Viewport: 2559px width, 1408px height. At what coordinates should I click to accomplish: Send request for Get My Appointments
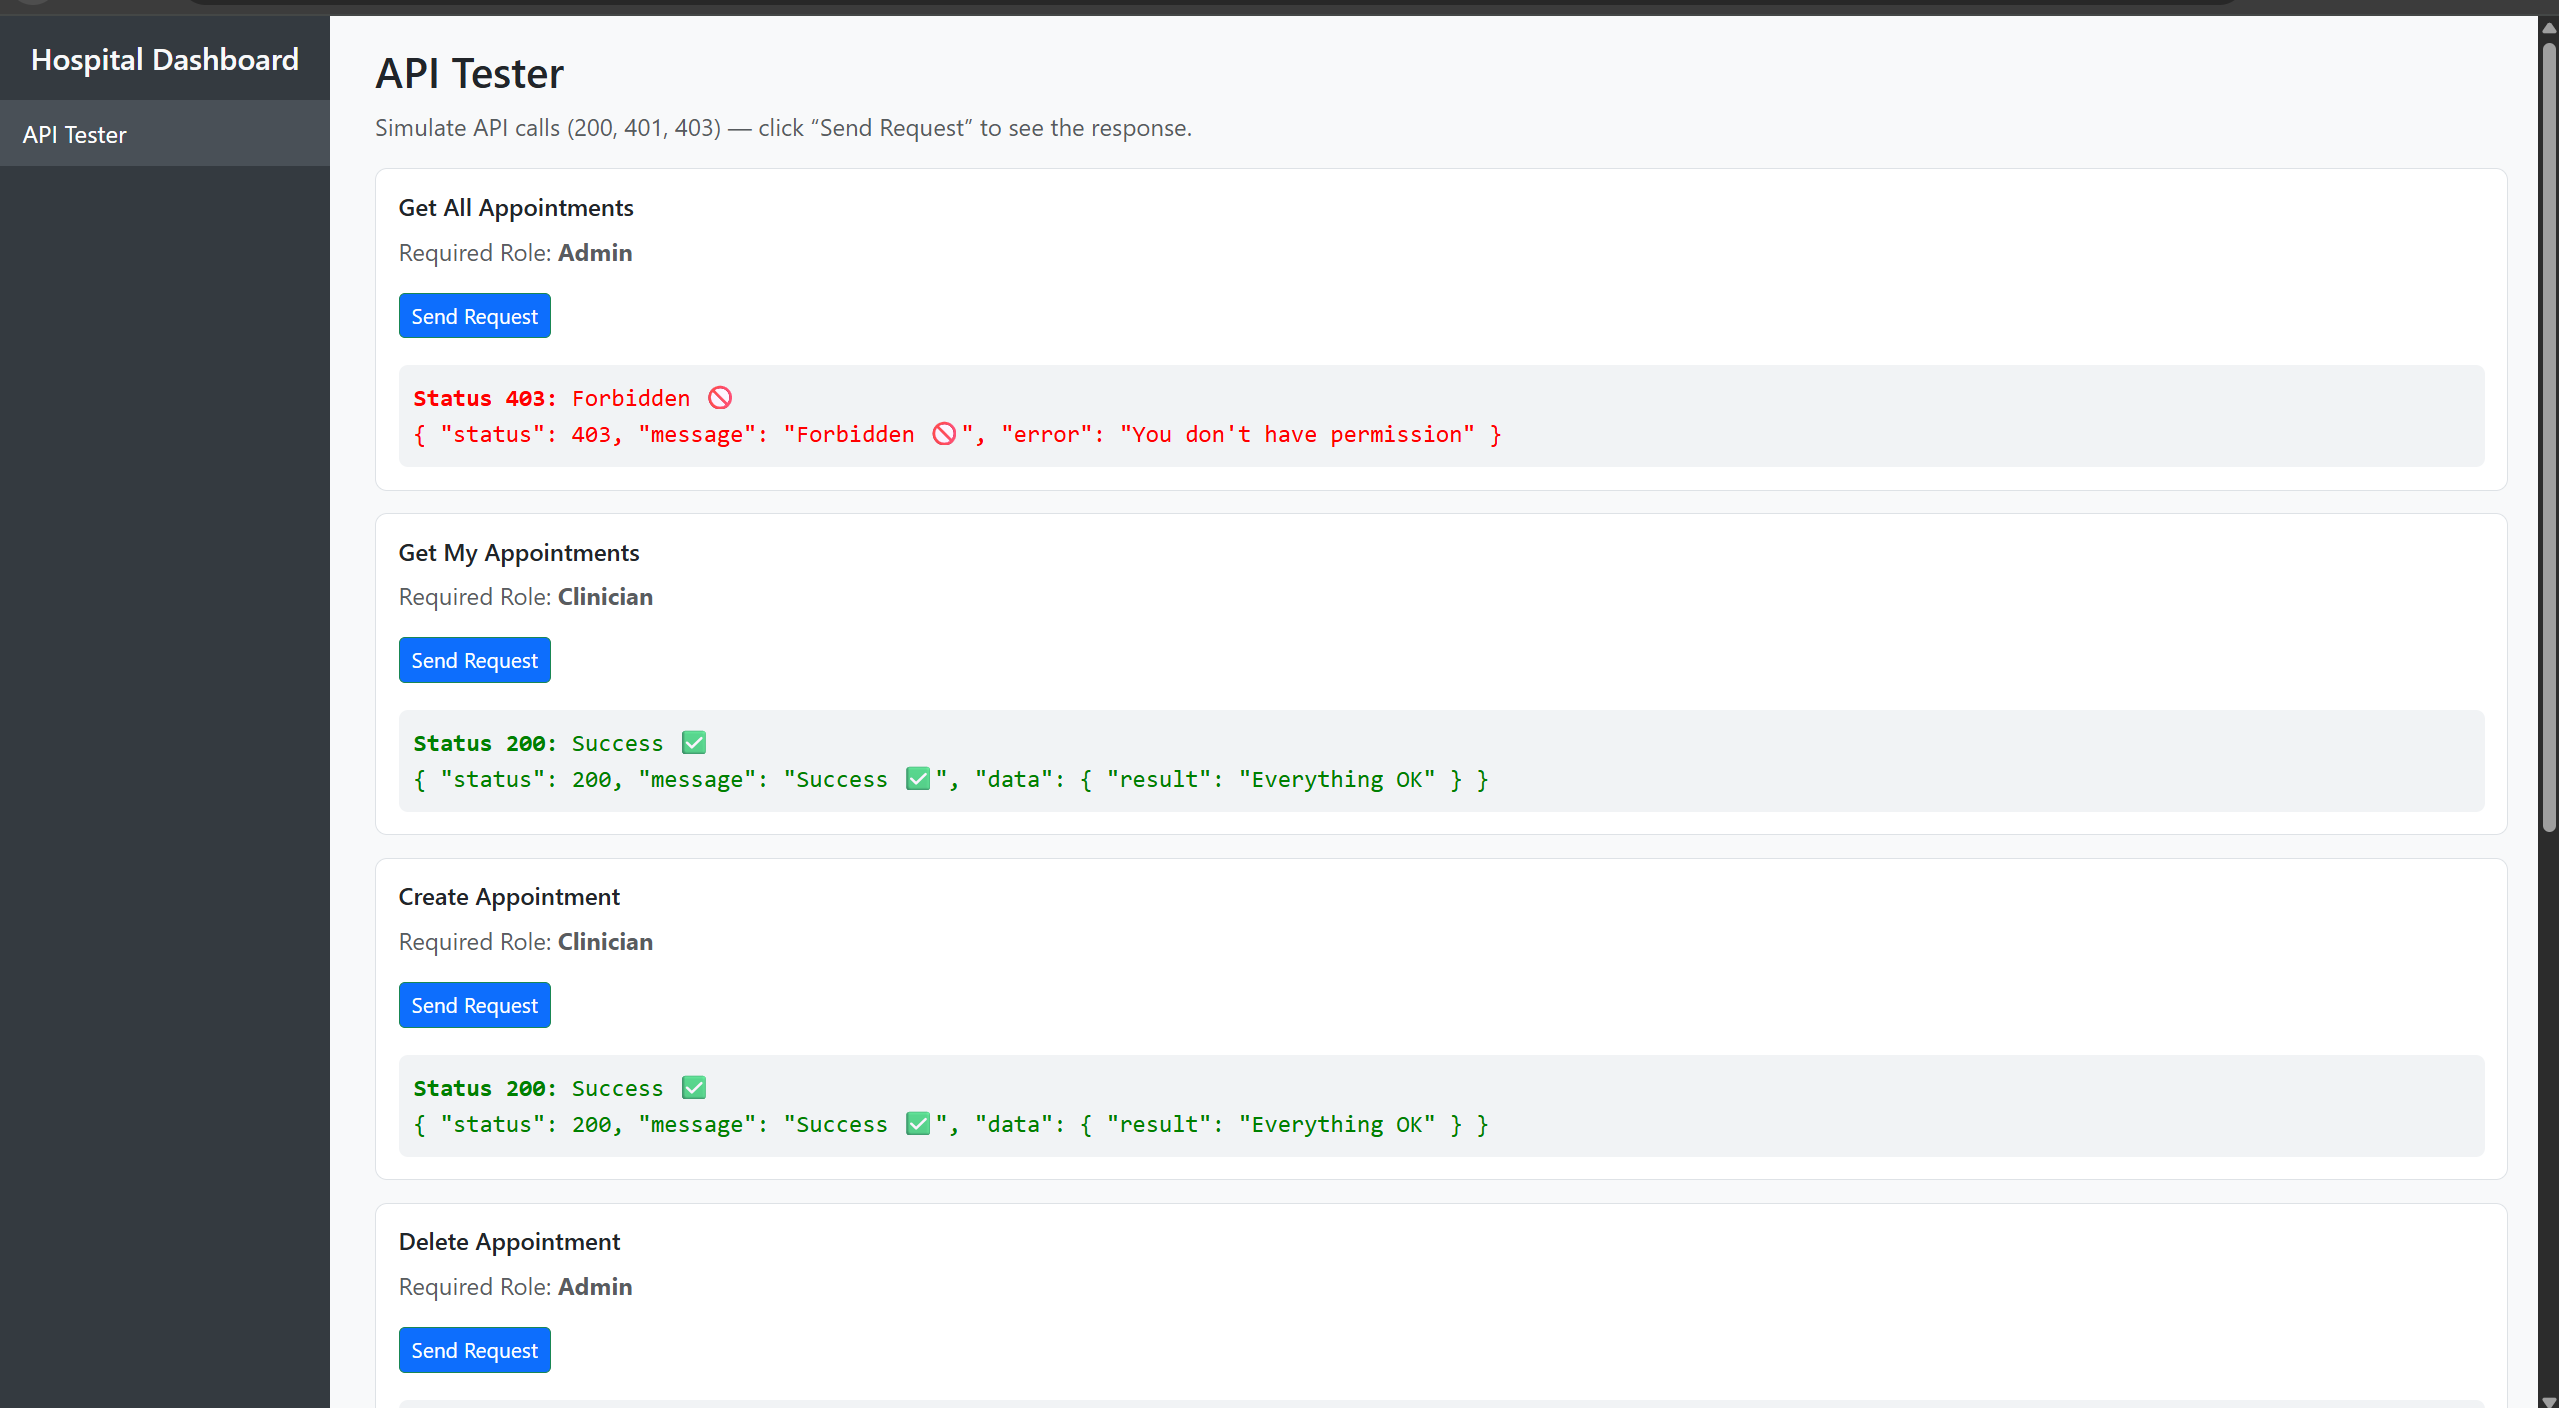(x=474, y=660)
